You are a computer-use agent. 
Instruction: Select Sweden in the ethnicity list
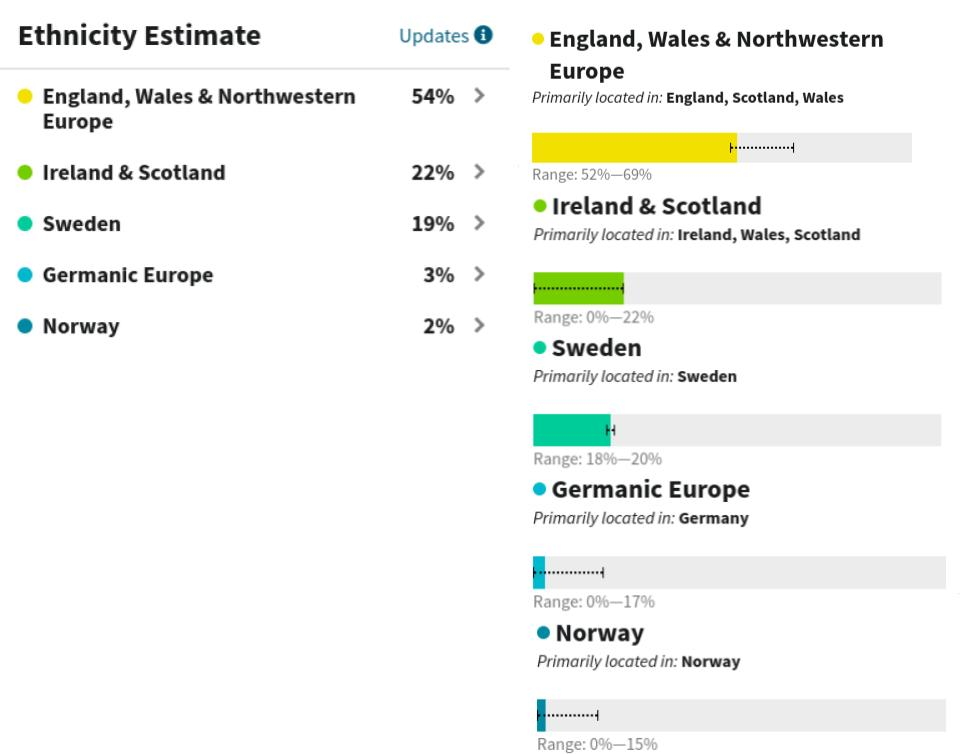82,223
